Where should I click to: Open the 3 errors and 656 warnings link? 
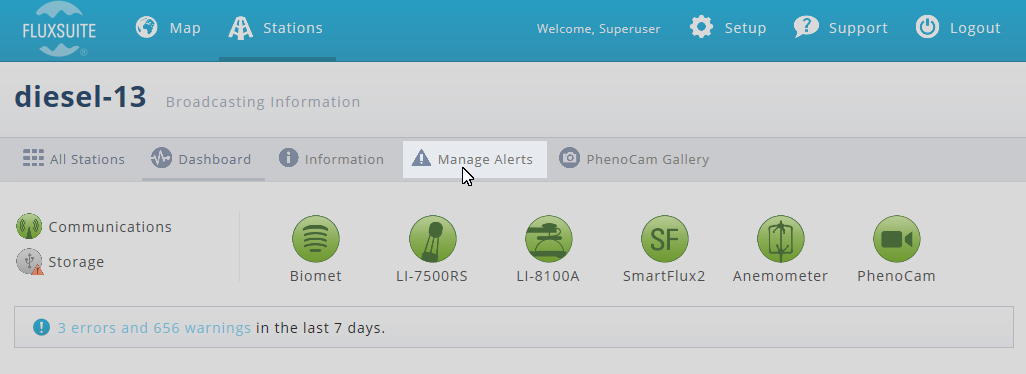154,328
